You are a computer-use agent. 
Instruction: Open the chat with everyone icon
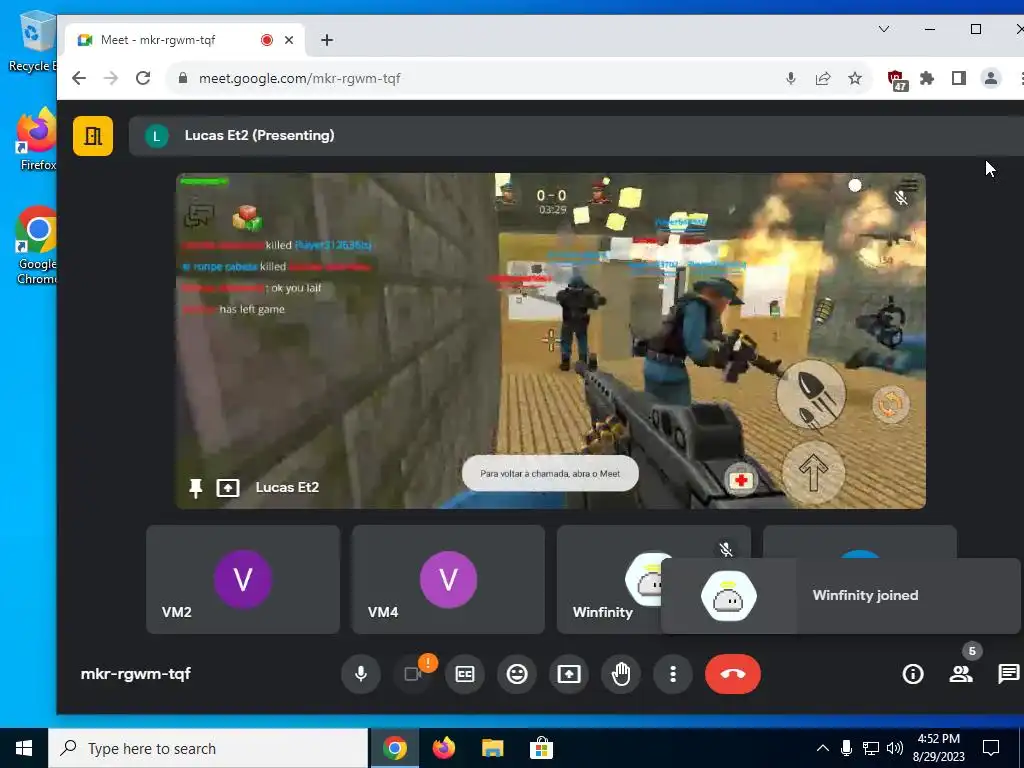click(x=1009, y=674)
